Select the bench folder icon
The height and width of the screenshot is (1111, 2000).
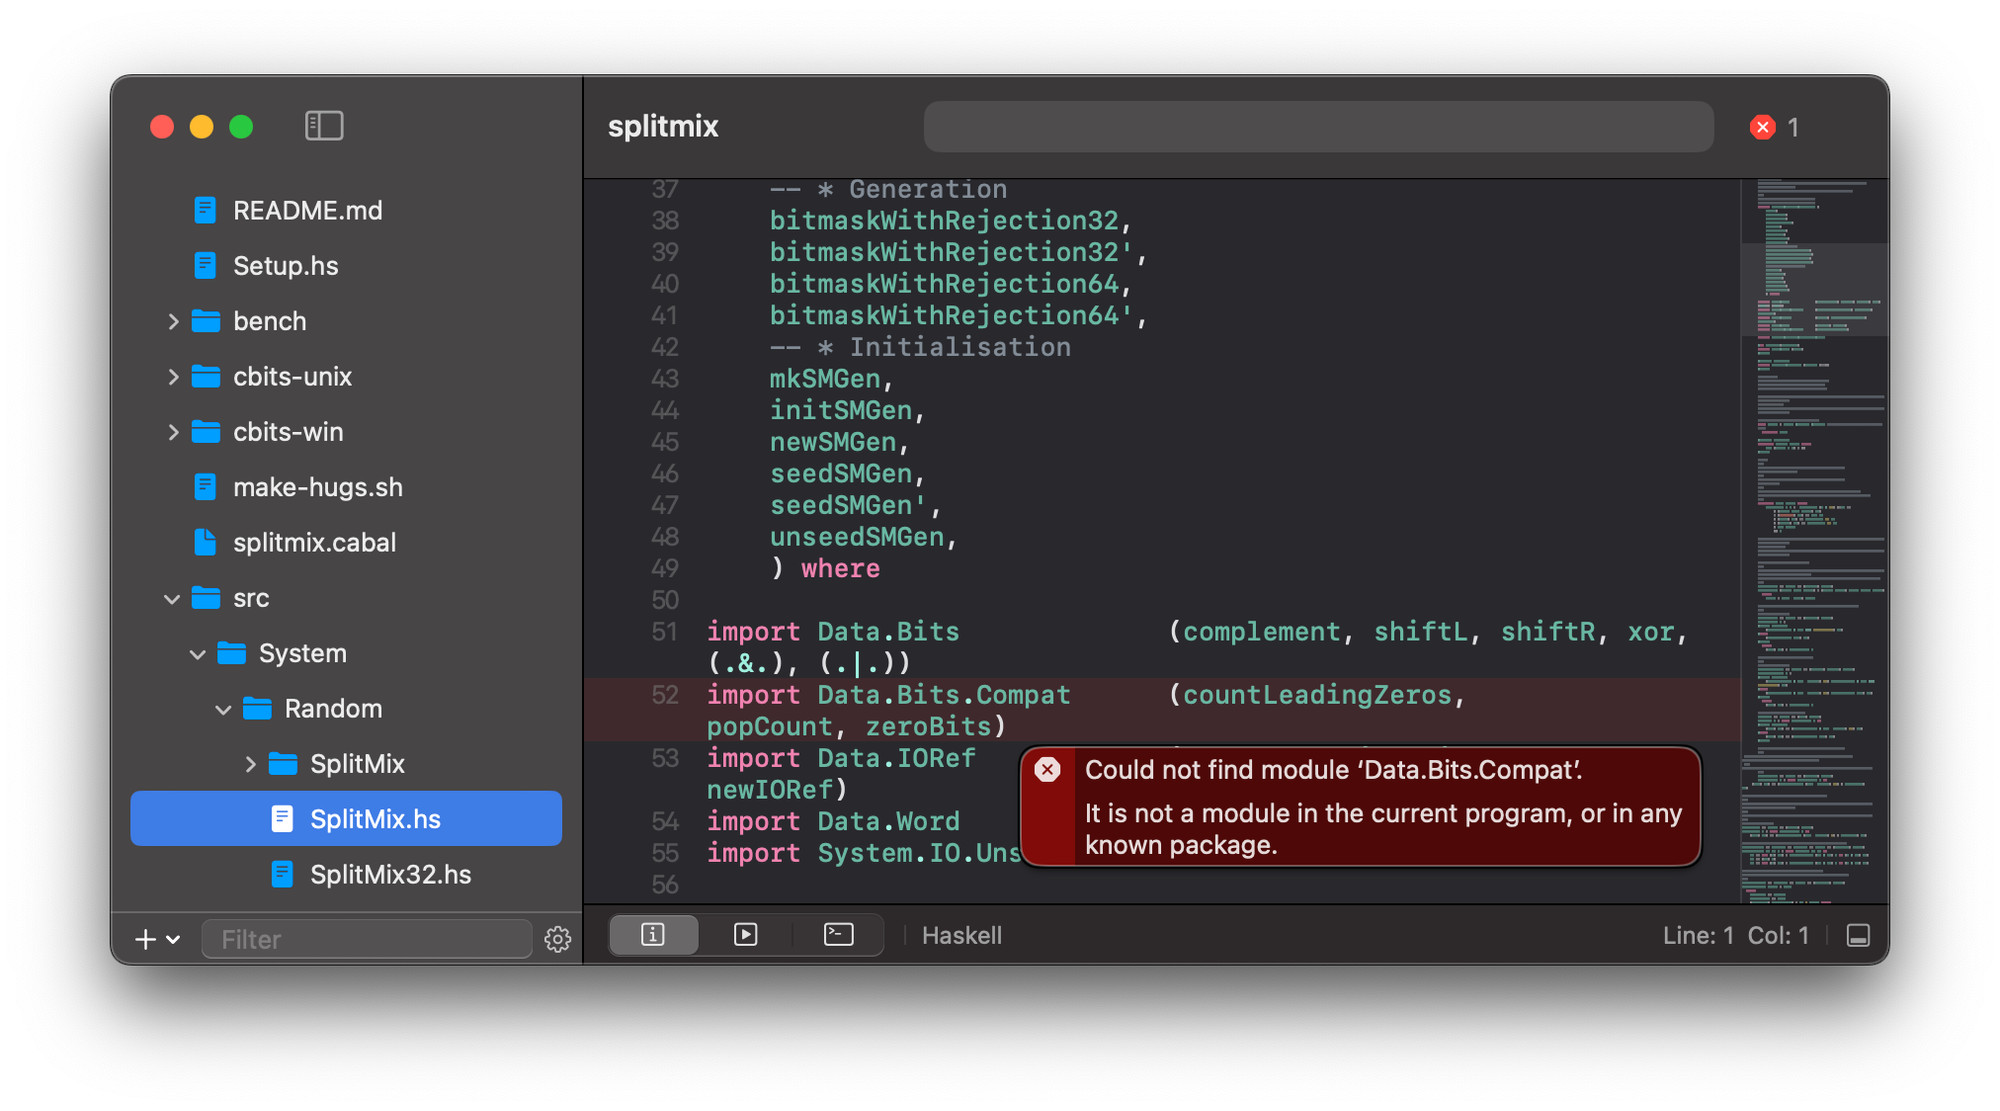[206, 321]
